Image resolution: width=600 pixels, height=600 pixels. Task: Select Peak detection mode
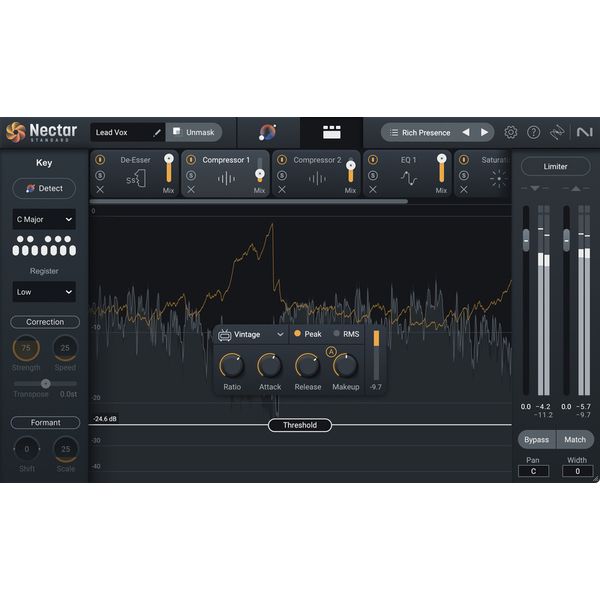coord(308,334)
